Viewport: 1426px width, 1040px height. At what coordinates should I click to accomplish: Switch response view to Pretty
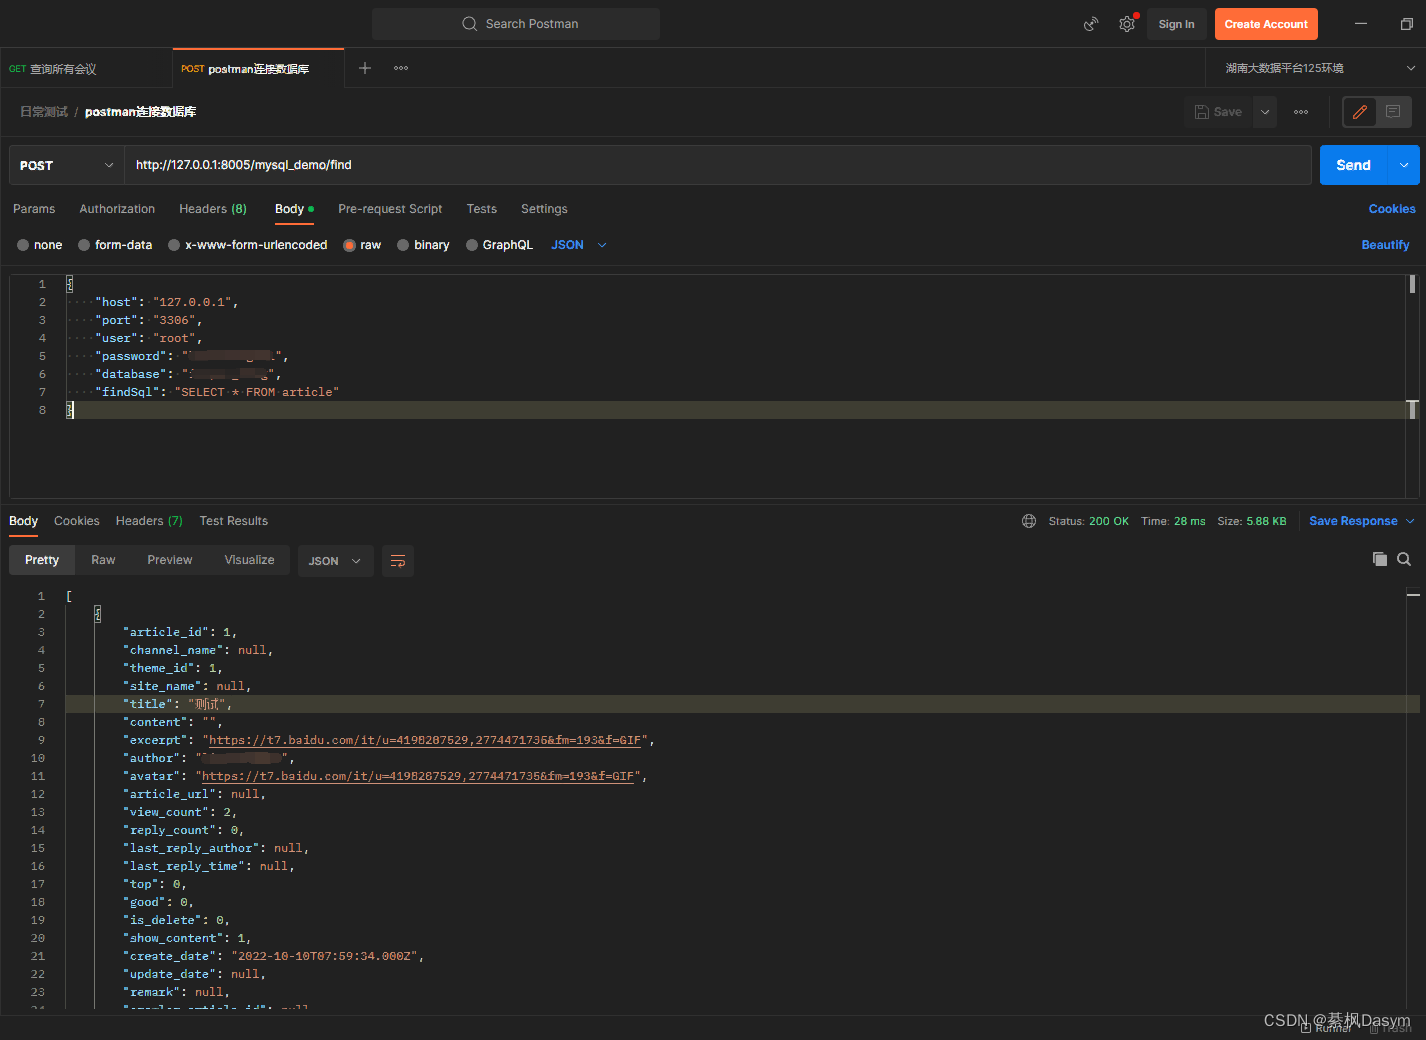coord(42,560)
